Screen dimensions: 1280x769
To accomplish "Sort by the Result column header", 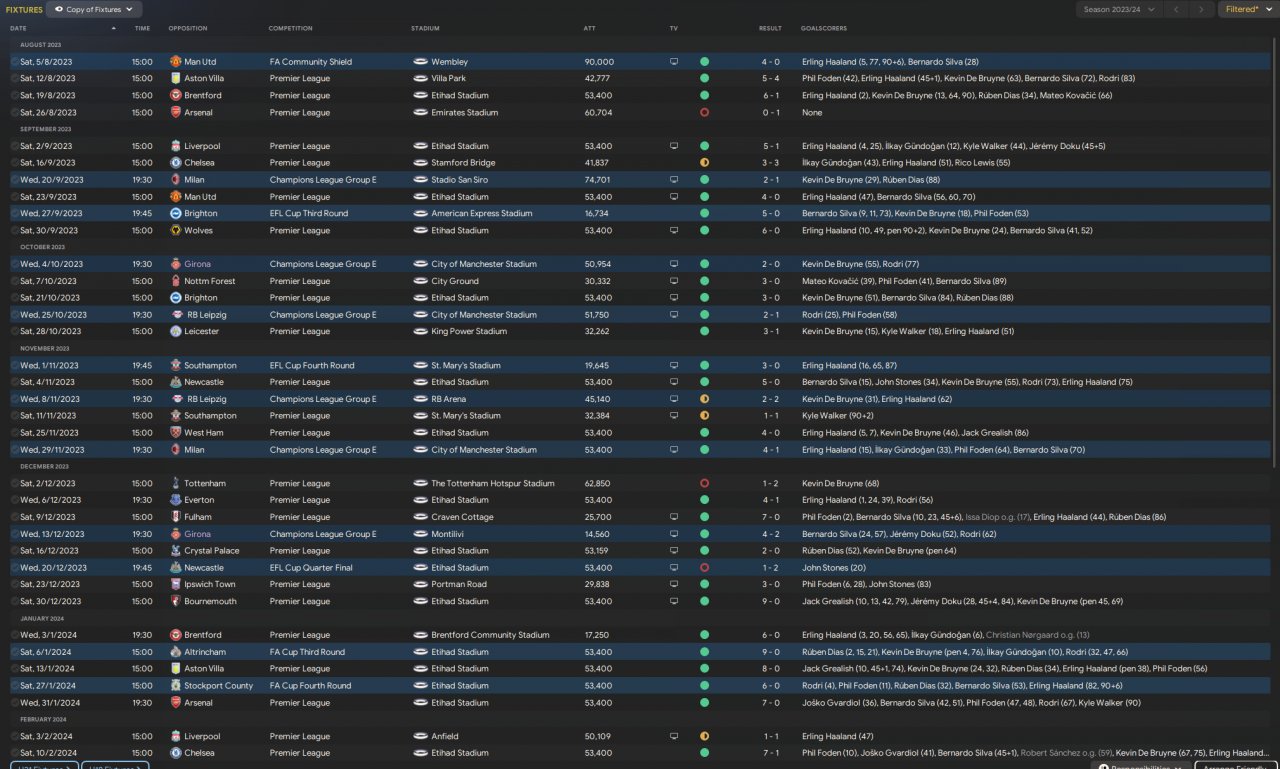I will pyautogui.click(x=770, y=28).
